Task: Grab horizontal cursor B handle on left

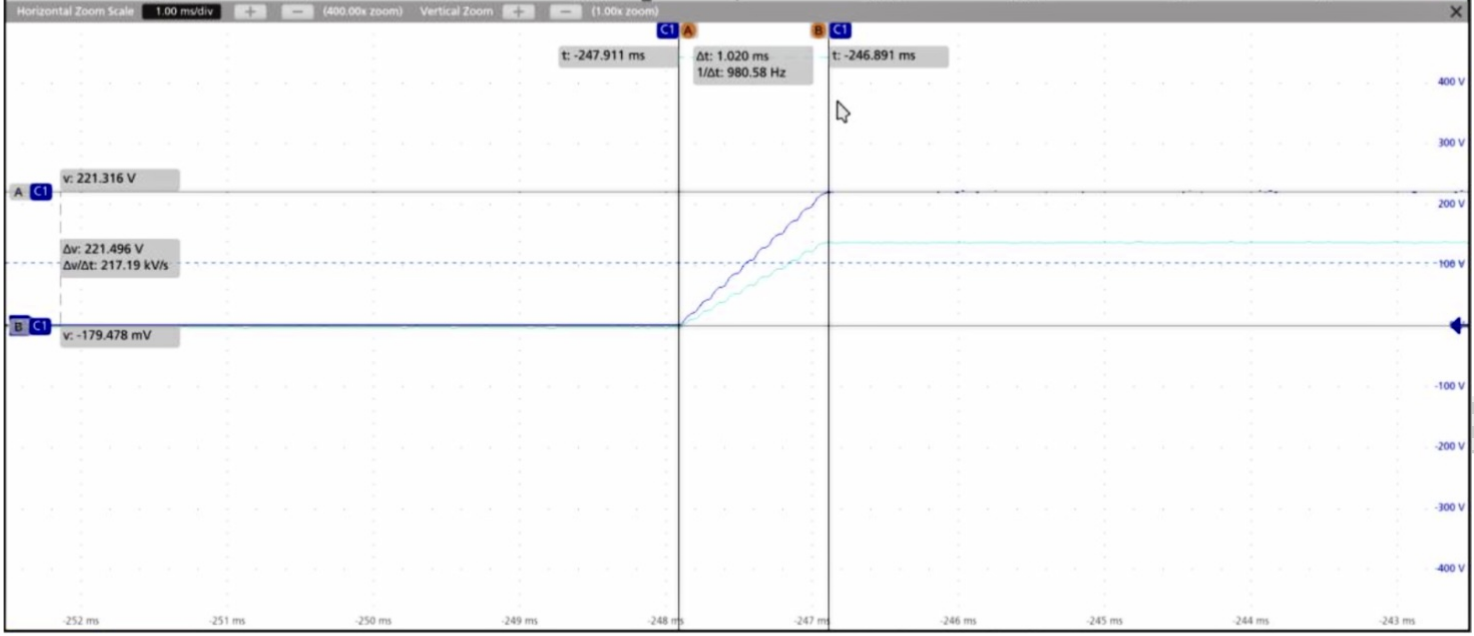Action: 17,326
